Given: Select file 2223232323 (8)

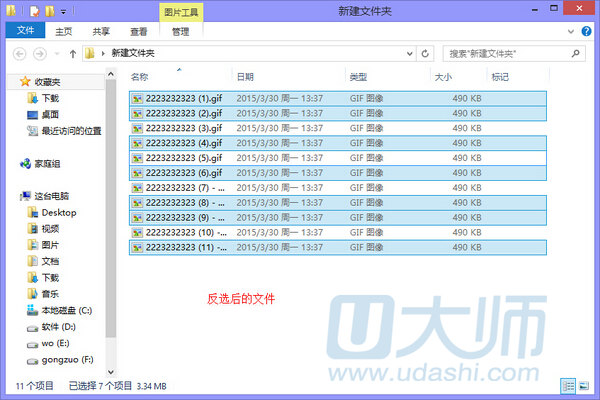Looking at the screenshot, I should (x=338, y=203).
